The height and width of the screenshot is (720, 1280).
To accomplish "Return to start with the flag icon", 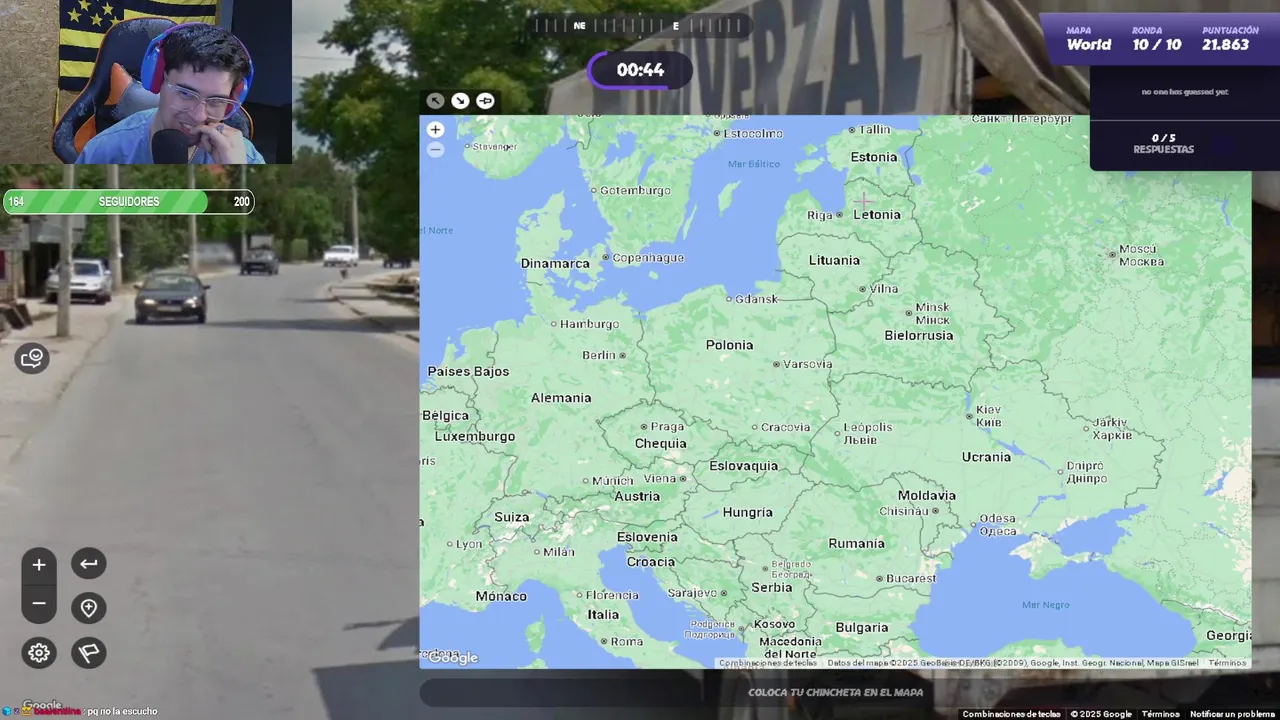I will pyautogui.click(x=89, y=653).
